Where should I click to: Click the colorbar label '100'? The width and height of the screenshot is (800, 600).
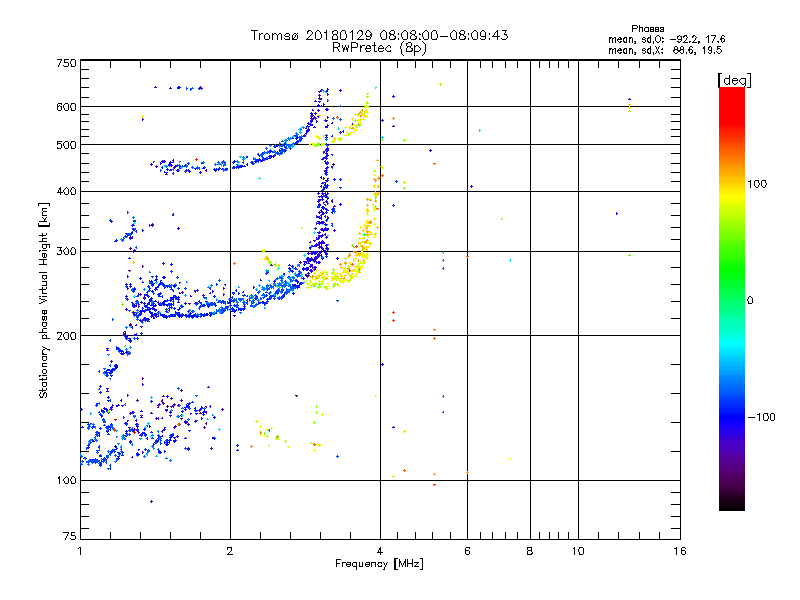[757, 184]
